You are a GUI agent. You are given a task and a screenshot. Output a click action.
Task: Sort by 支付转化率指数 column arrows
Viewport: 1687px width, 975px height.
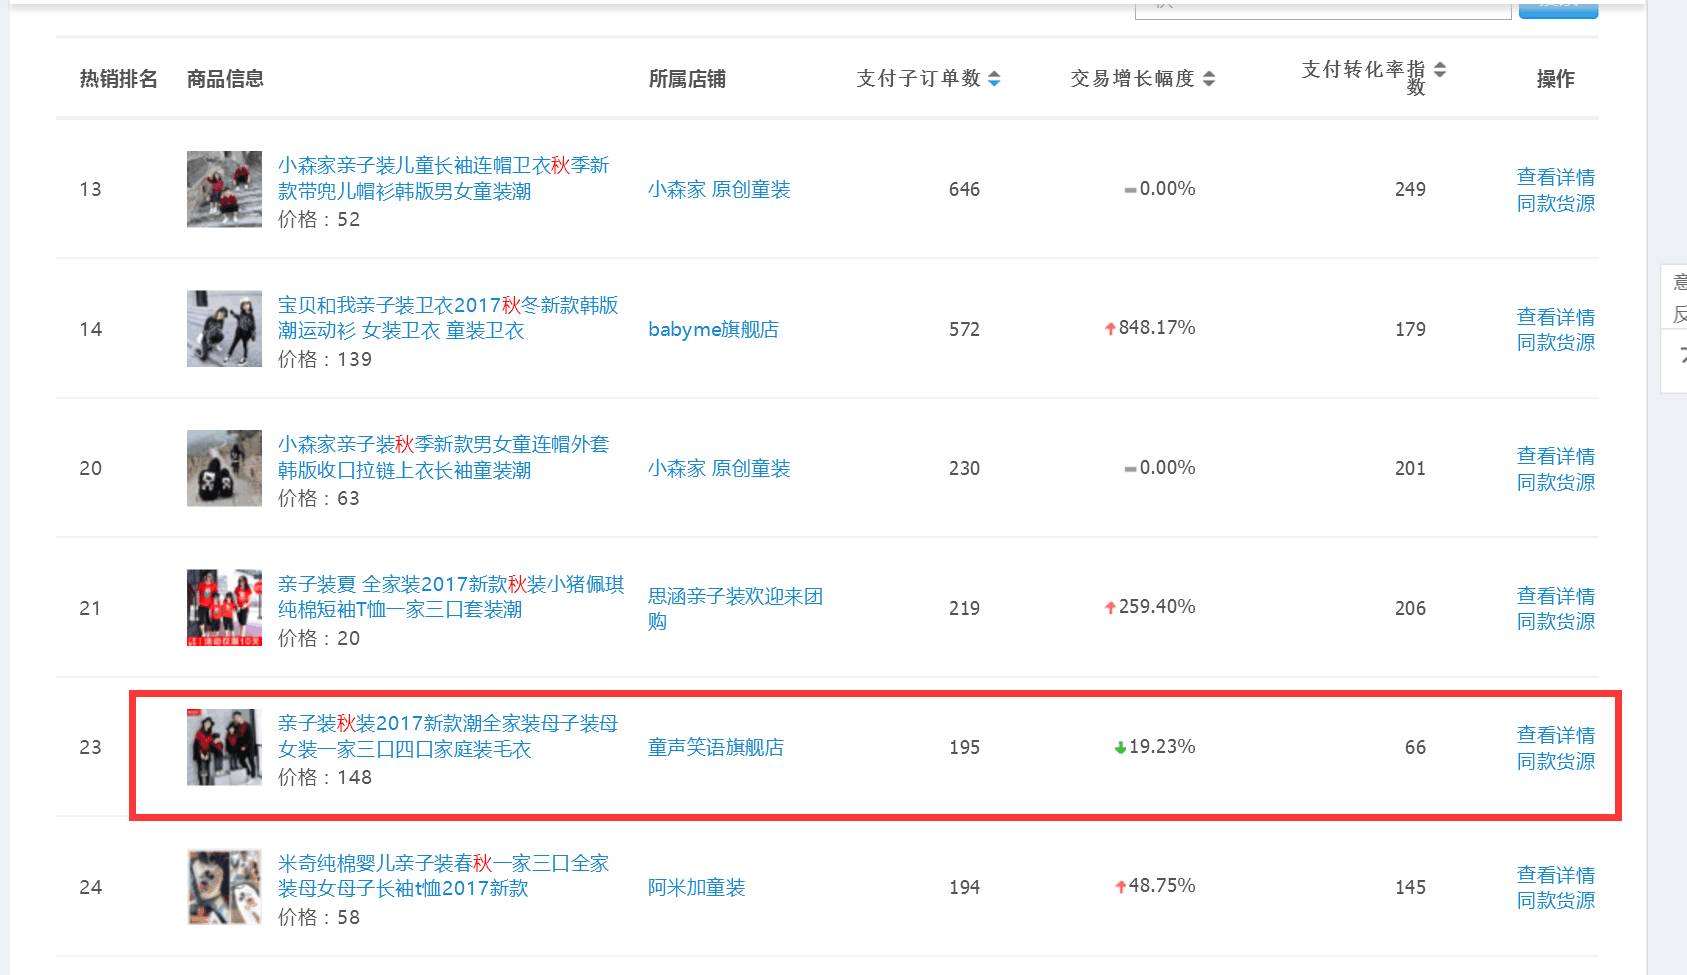tap(1440, 70)
